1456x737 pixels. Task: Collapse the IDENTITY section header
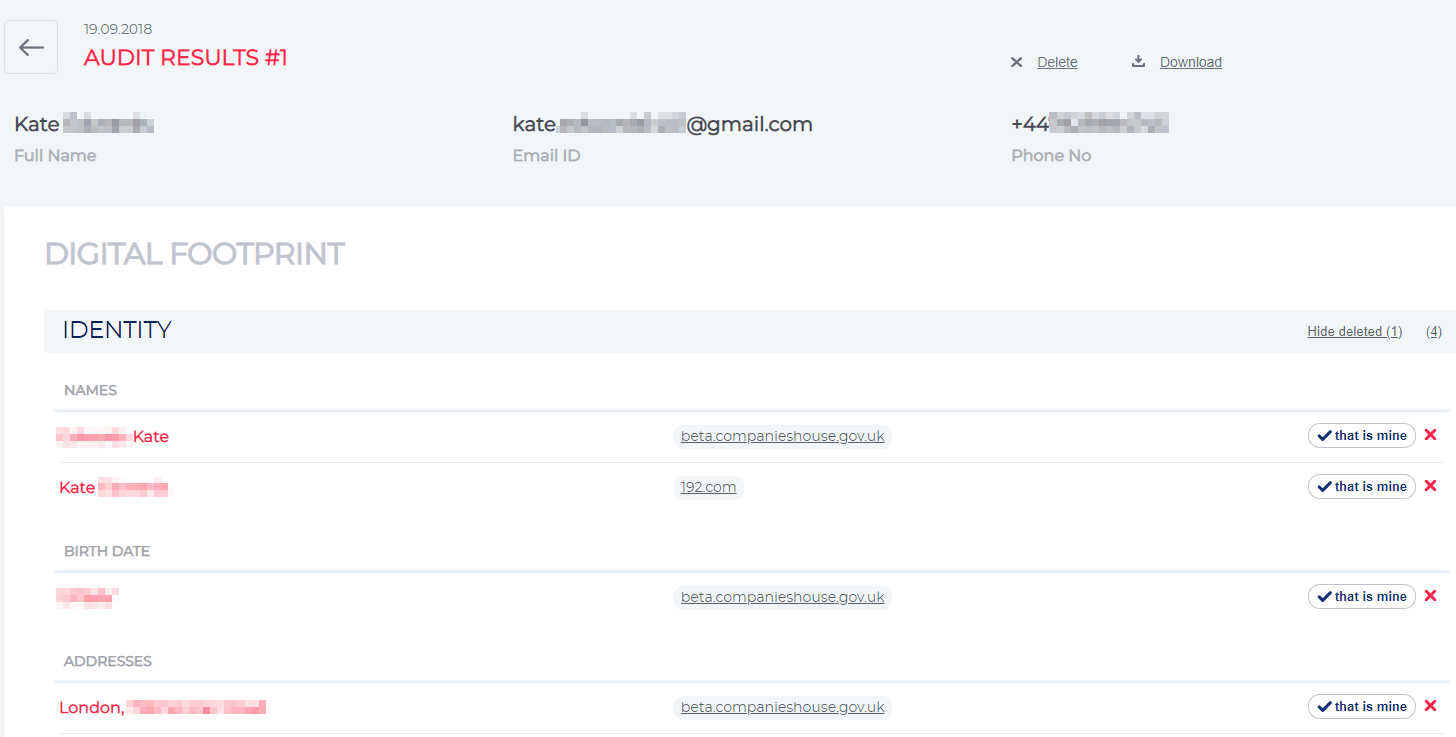[x=117, y=330]
